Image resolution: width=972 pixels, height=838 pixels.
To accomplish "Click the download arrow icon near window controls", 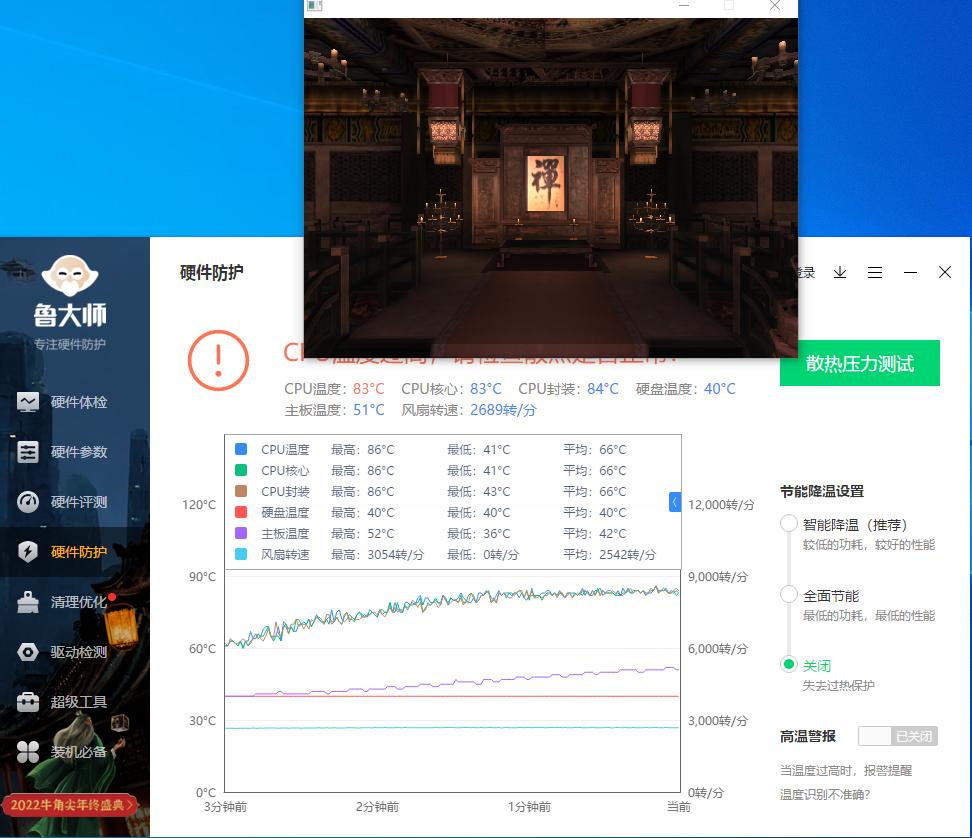I will point(840,272).
